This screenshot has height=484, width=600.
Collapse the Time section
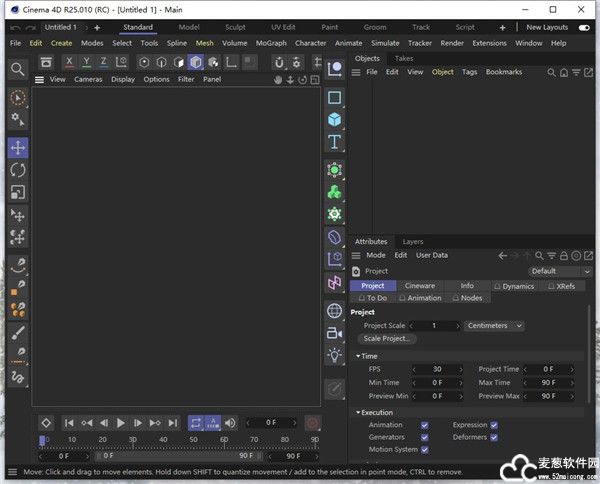pos(367,356)
